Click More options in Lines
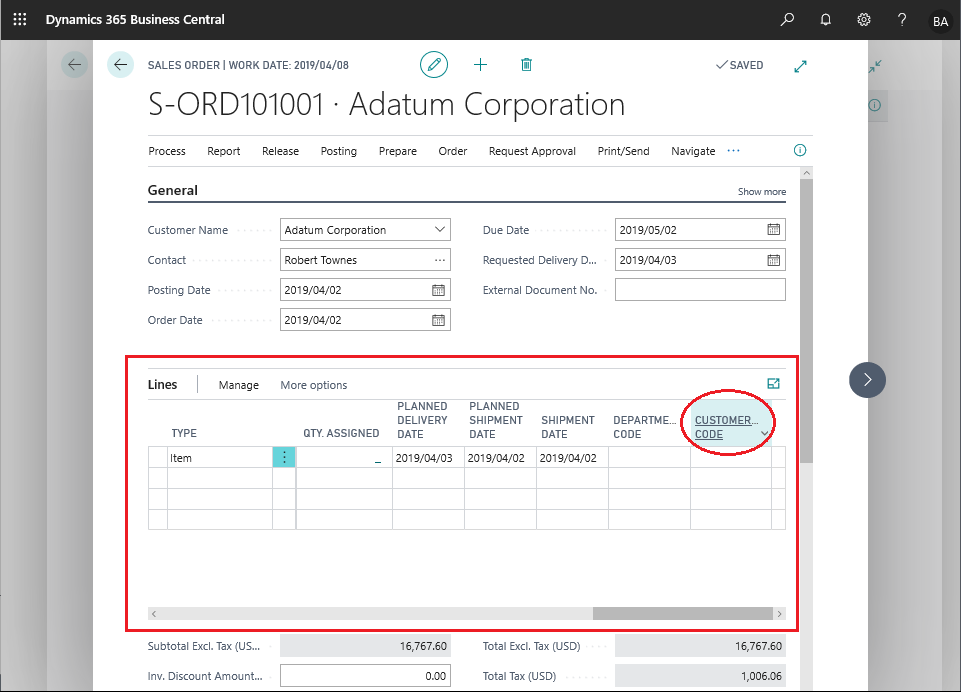The image size is (961, 692). [x=314, y=385]
